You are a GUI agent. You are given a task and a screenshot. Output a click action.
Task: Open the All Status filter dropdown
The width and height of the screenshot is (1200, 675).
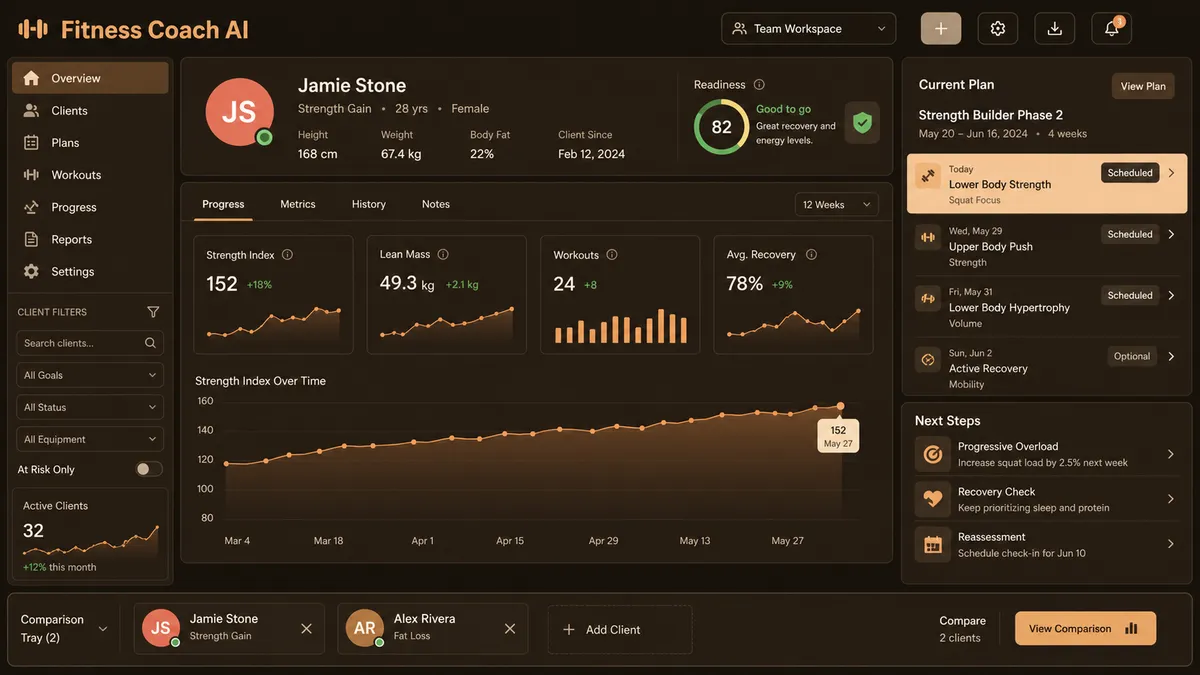tap(90, 407)
